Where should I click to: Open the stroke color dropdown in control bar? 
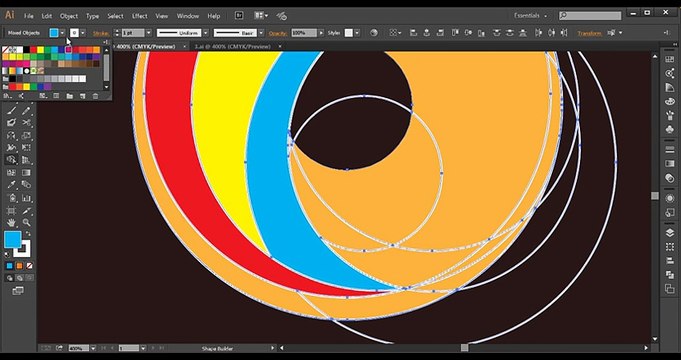coord(83,33)
